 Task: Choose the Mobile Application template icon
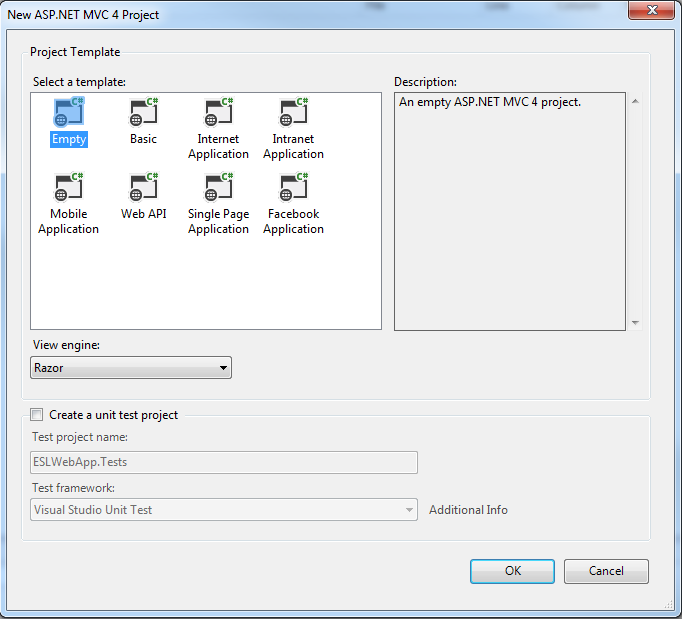[x=69, y=187]
